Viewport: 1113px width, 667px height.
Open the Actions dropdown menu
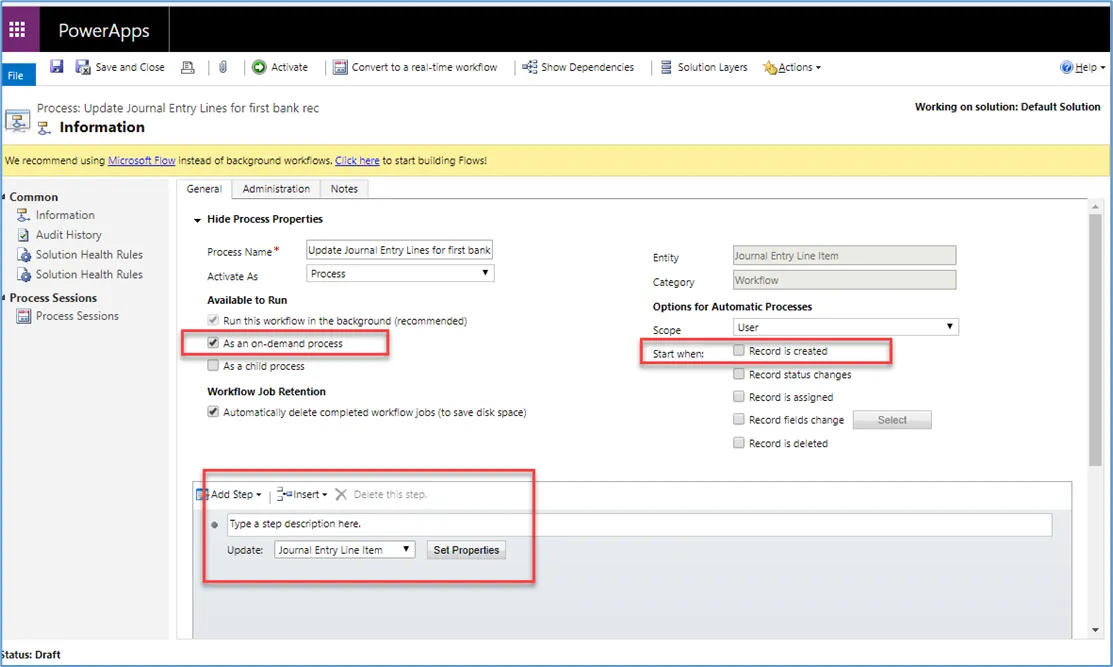tap(799, 67)
